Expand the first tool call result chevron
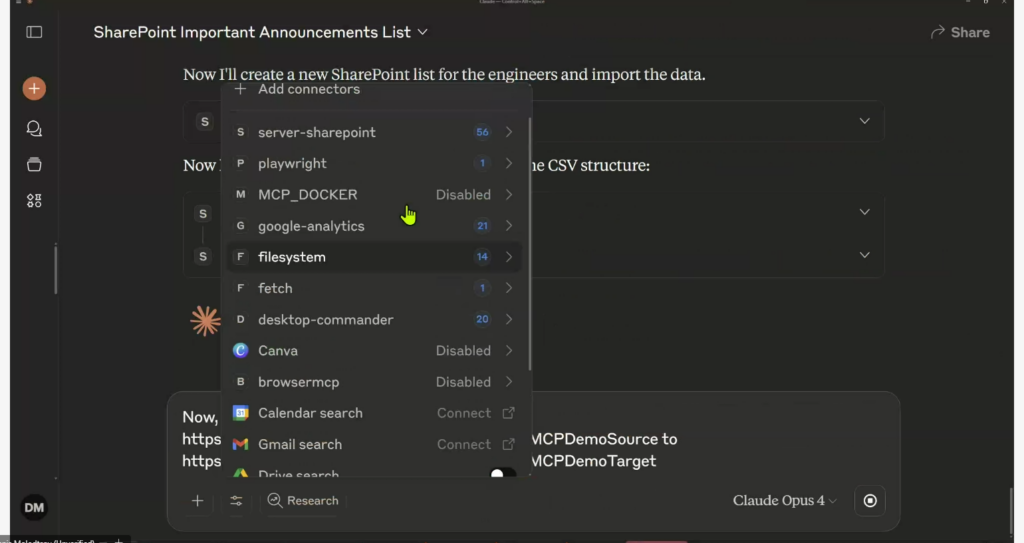 (865, 121)
